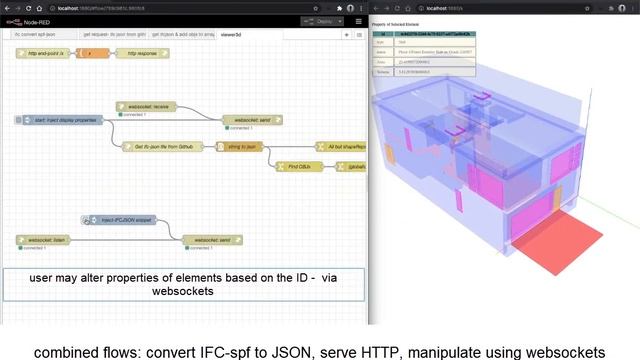Reload the 3D viewer browser page
This screenshot has width=640, height=360.
click(x=397, y=8)
